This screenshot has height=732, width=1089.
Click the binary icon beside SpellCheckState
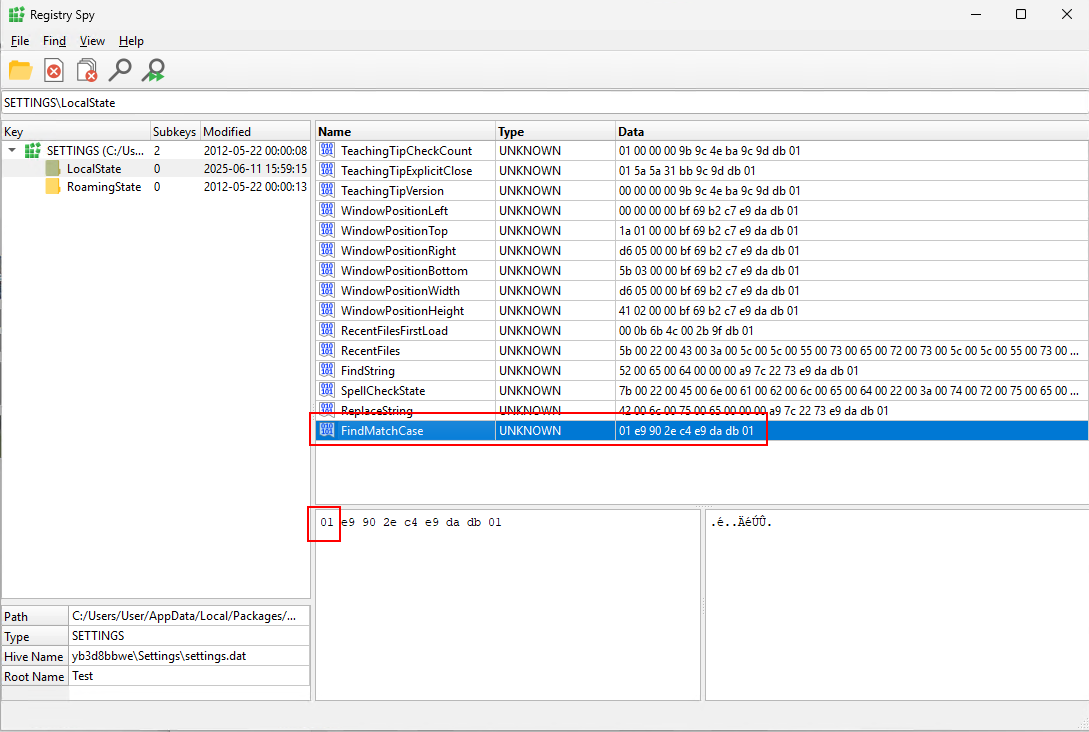pos(327,390)
